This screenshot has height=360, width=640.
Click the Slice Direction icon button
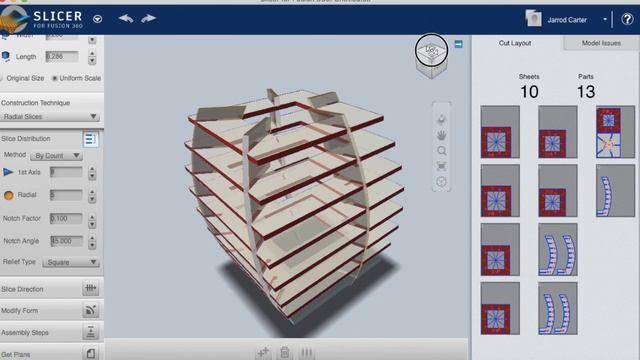click(90, 288)
